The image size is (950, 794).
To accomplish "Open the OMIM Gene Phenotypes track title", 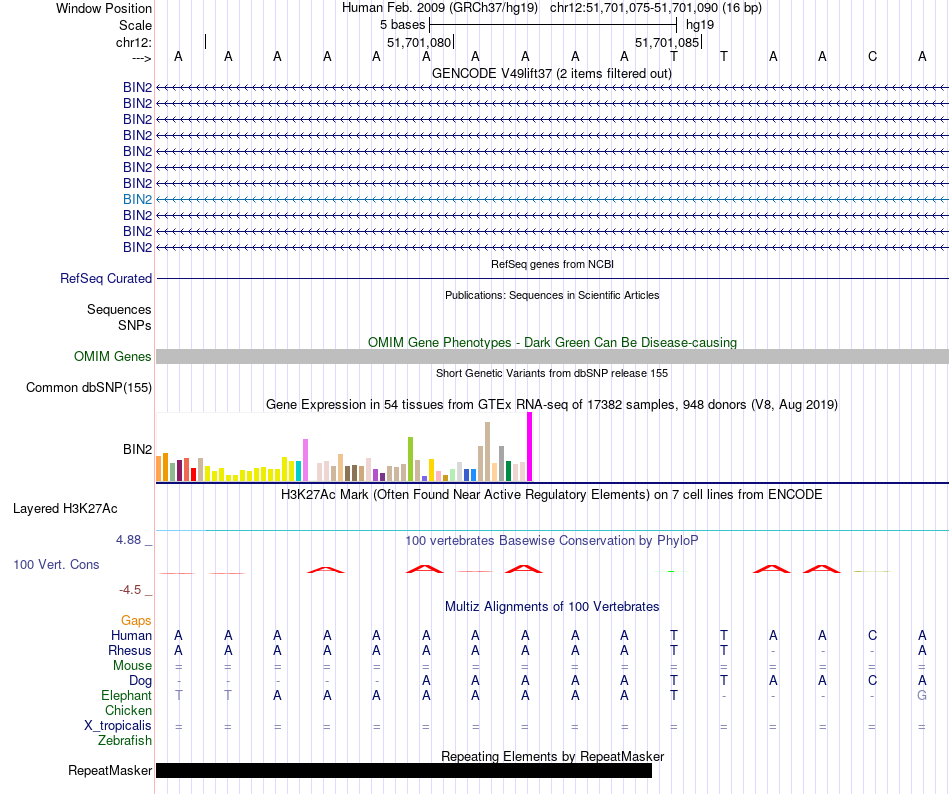I will [552, 342].
